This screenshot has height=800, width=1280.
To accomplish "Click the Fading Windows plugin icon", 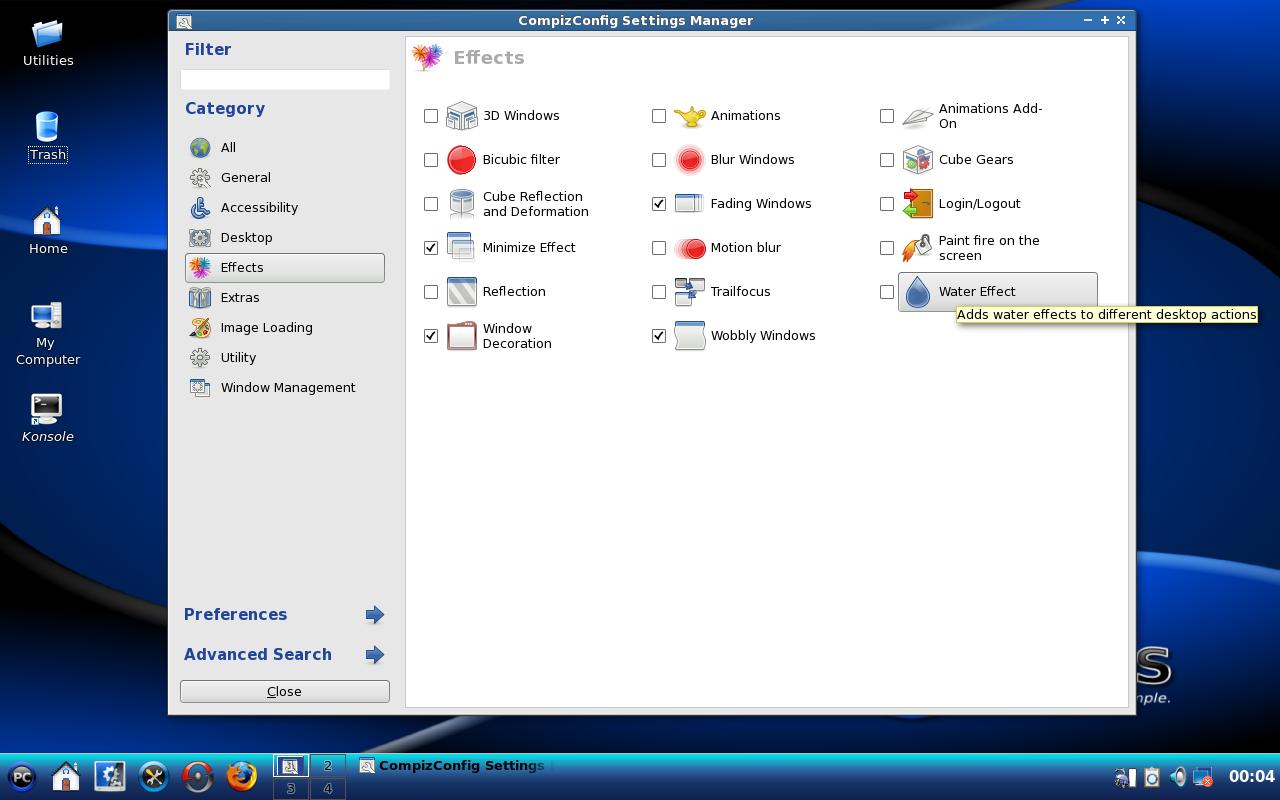I will [x=689, y=204].
